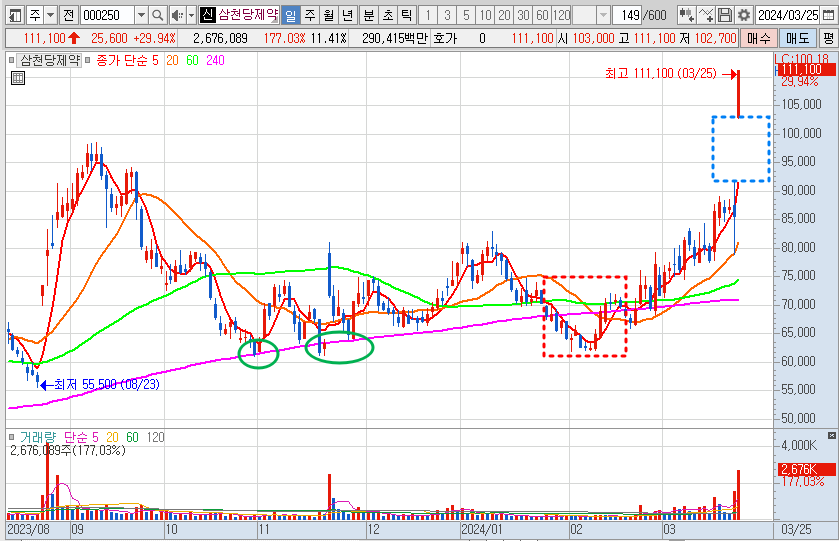Choose interval 60 button
This screenshot has width=839, height=541.
(542, 16)
